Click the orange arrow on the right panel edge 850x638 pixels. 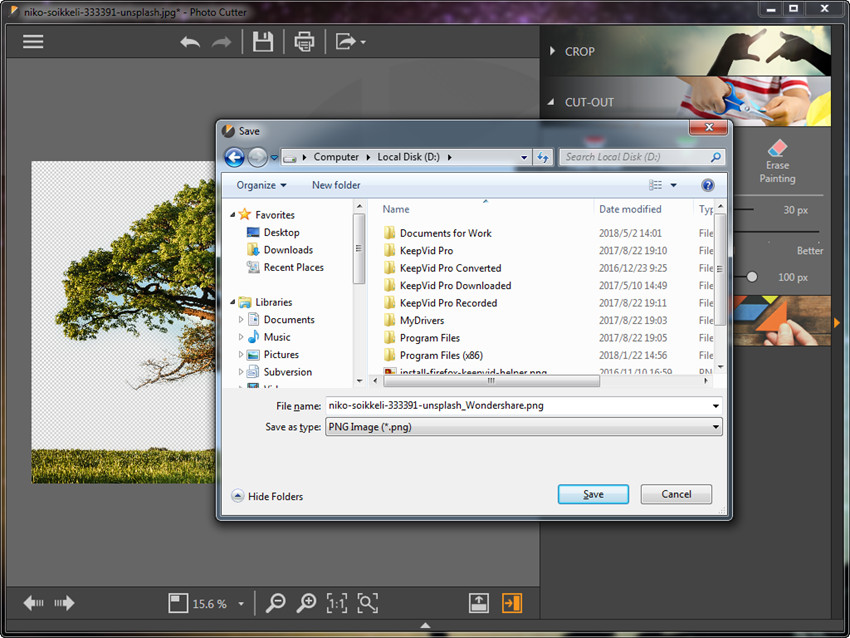click(837, 323)
